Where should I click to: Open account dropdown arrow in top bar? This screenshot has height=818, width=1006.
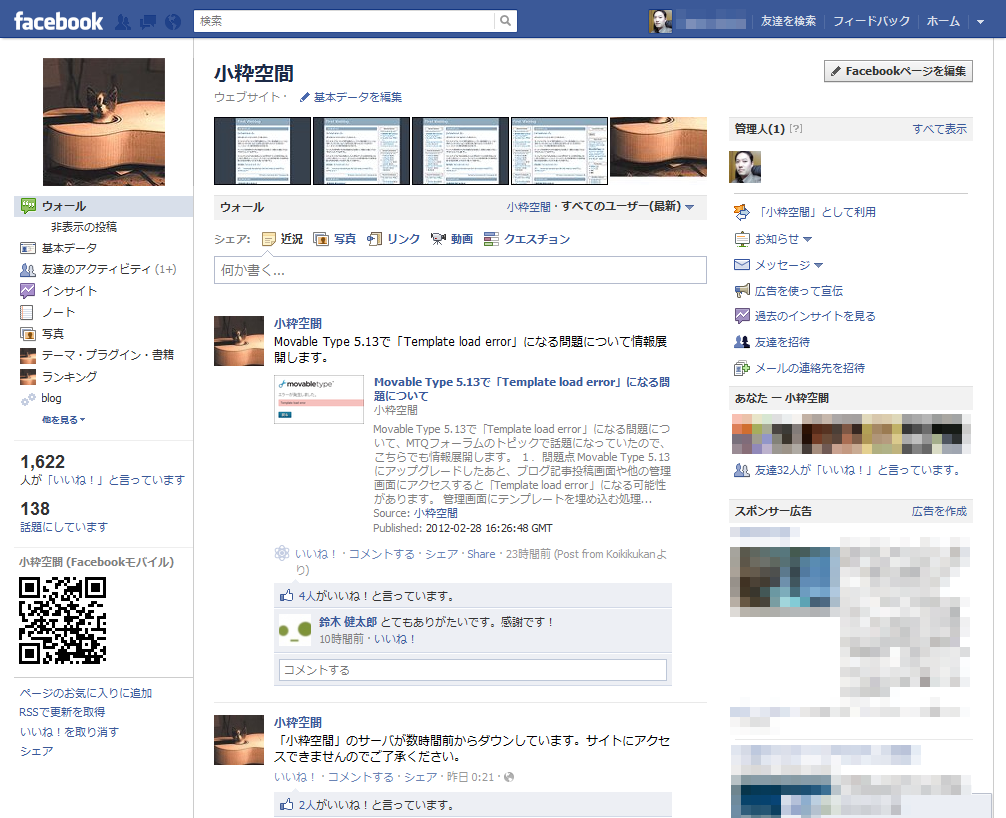980,22
